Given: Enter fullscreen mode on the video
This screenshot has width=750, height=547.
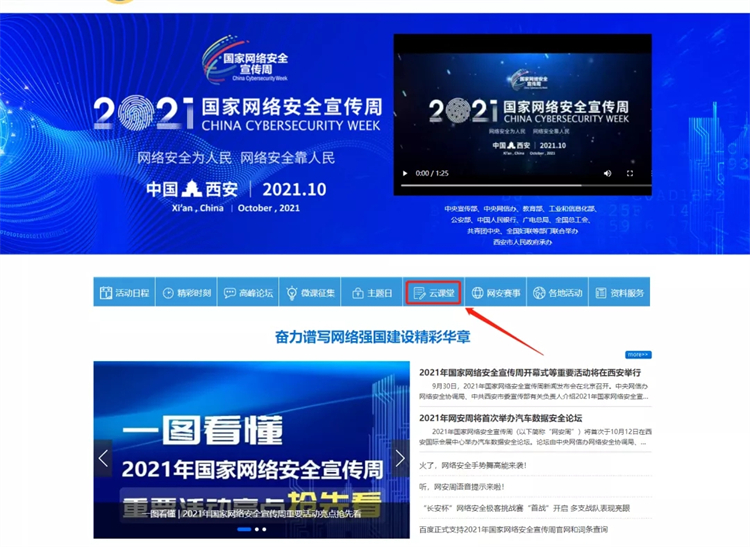Looking at the screenshot, I should tap(630, 173).
